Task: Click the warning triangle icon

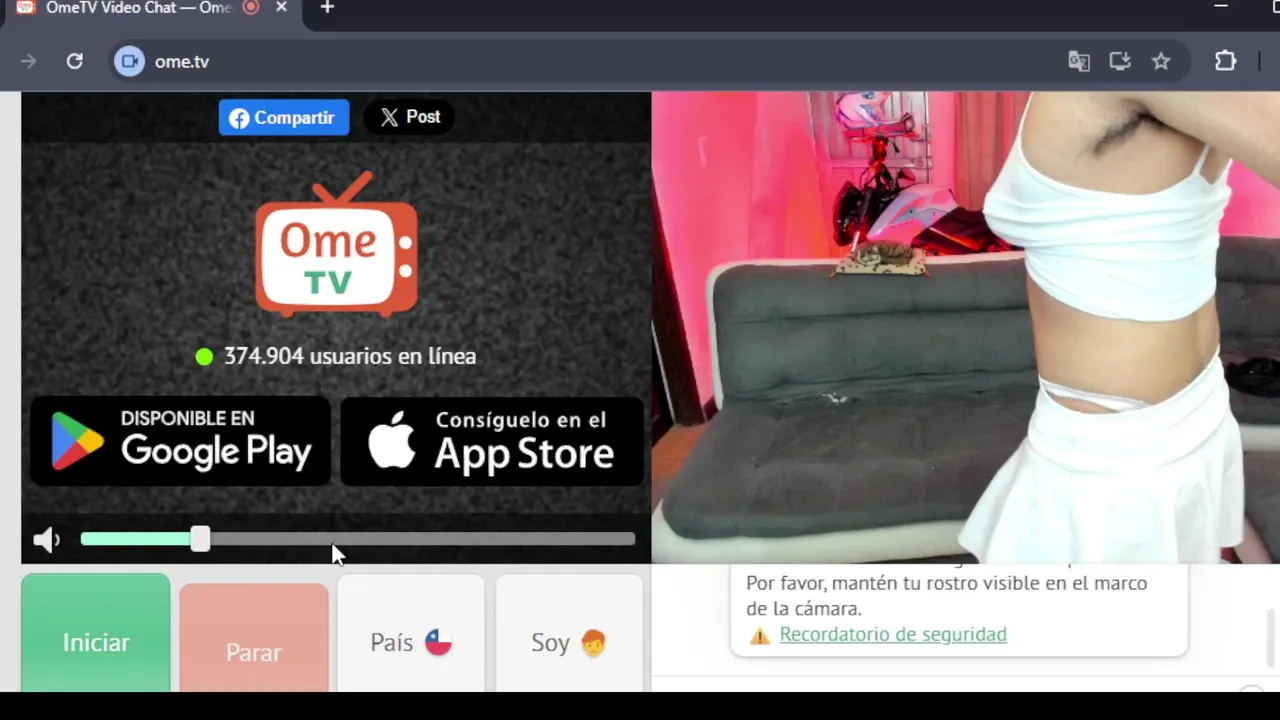Action: 760,635
